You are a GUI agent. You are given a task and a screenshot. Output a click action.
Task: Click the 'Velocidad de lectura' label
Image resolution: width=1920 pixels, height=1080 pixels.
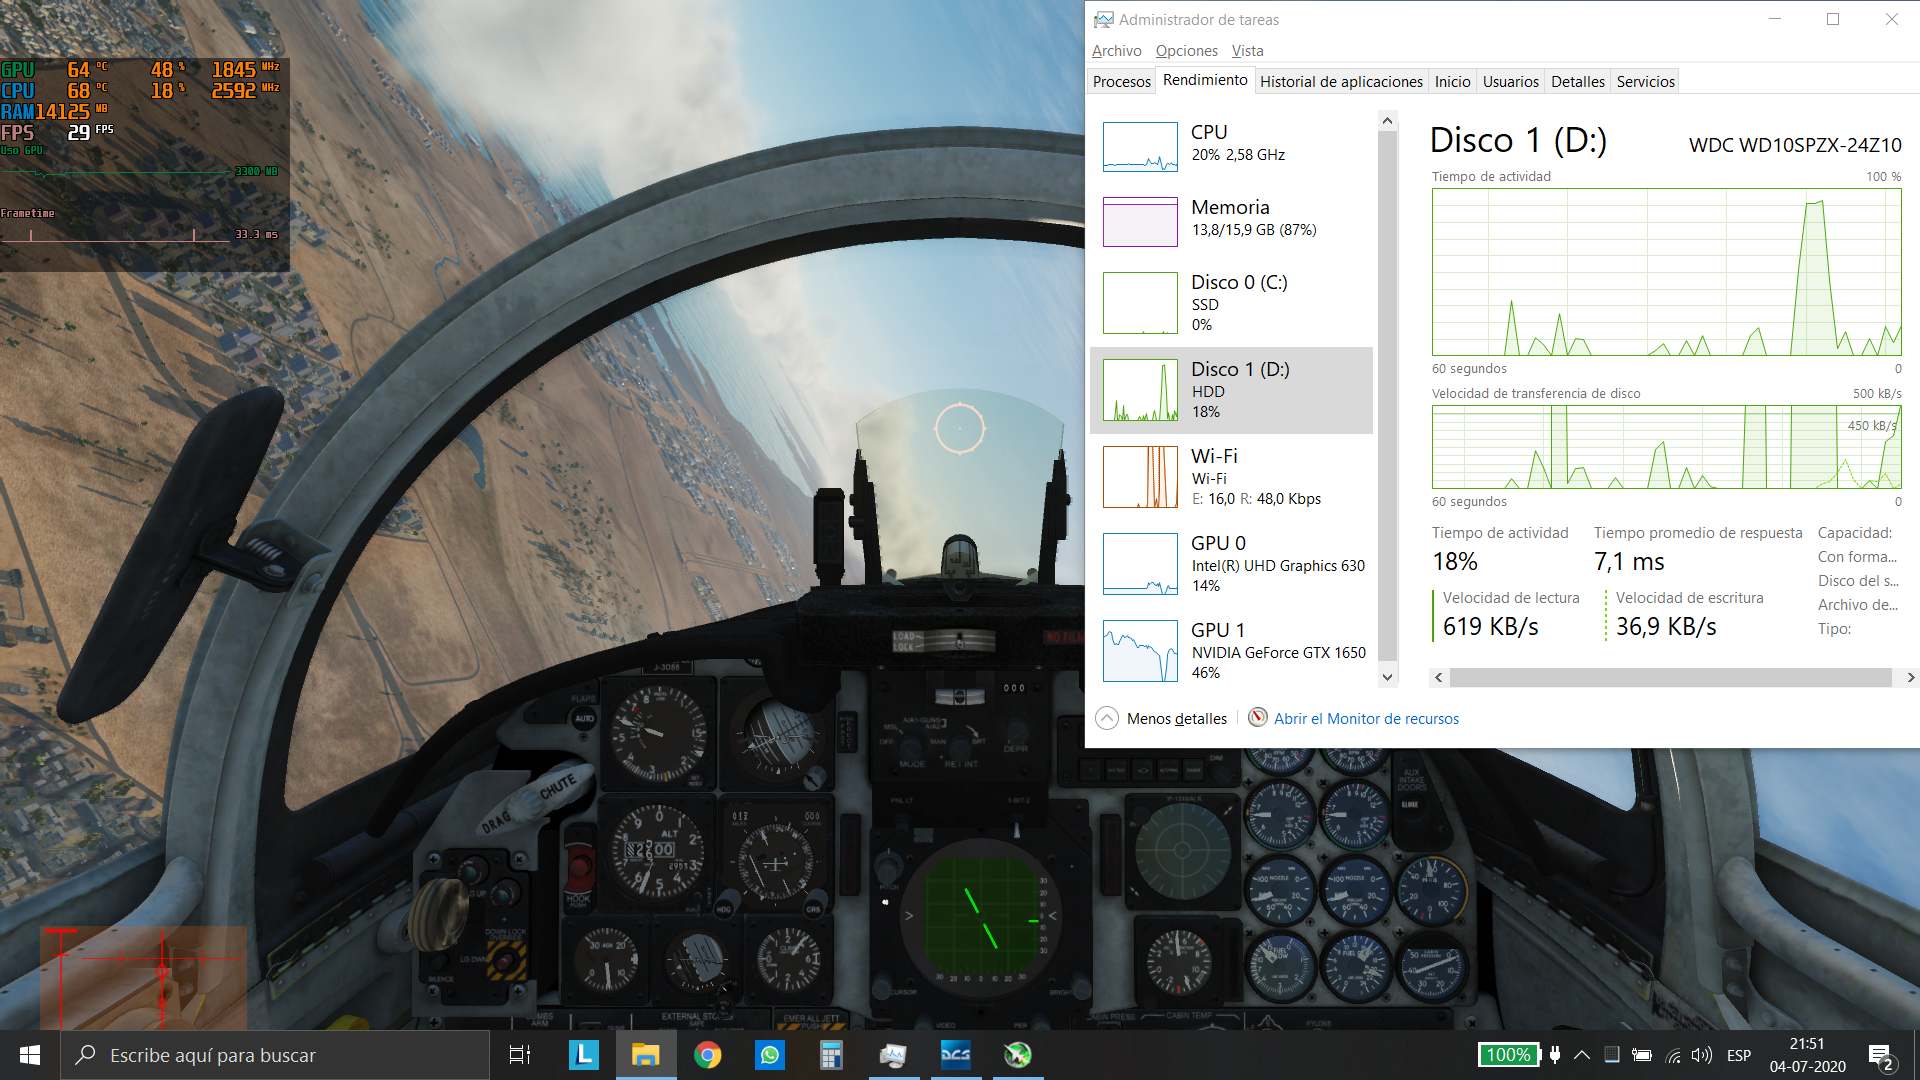(1511, 598)
